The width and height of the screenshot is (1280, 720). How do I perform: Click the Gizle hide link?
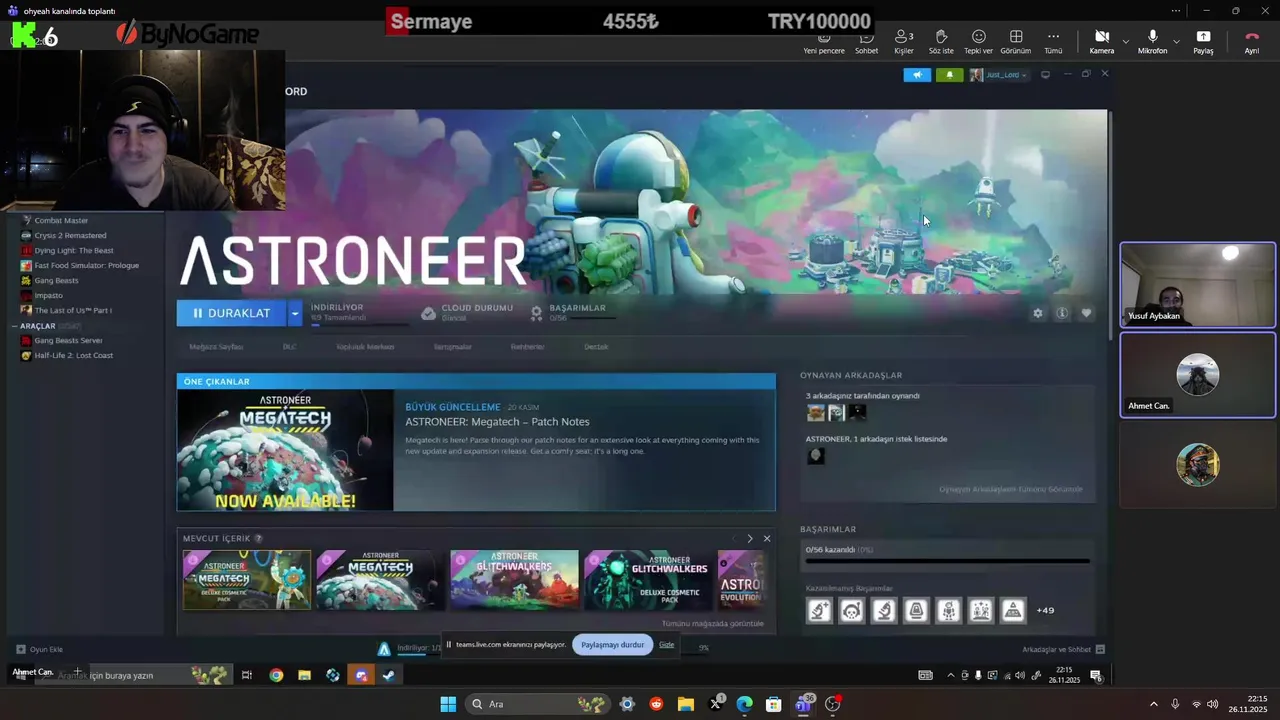point(666,645)
